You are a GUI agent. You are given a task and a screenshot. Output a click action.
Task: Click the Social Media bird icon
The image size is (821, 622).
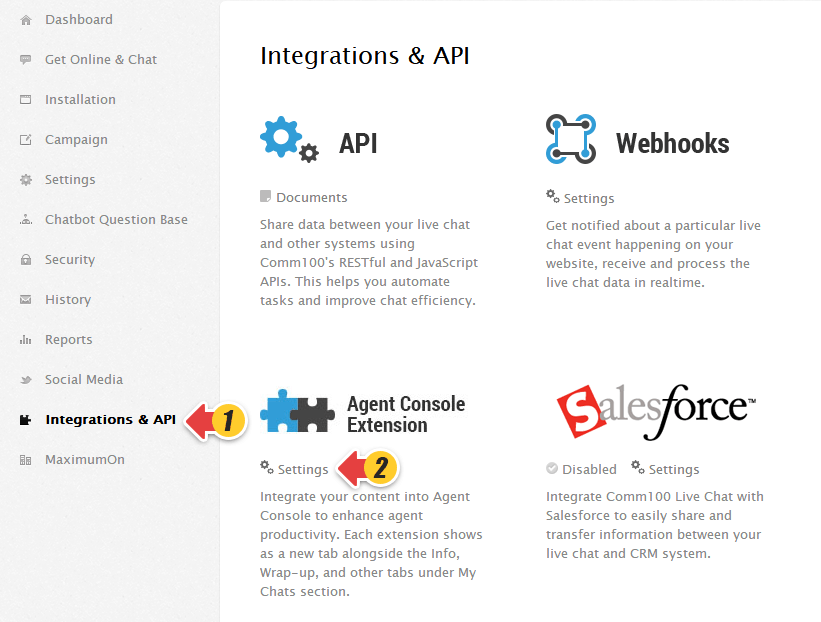coord(26,380)
